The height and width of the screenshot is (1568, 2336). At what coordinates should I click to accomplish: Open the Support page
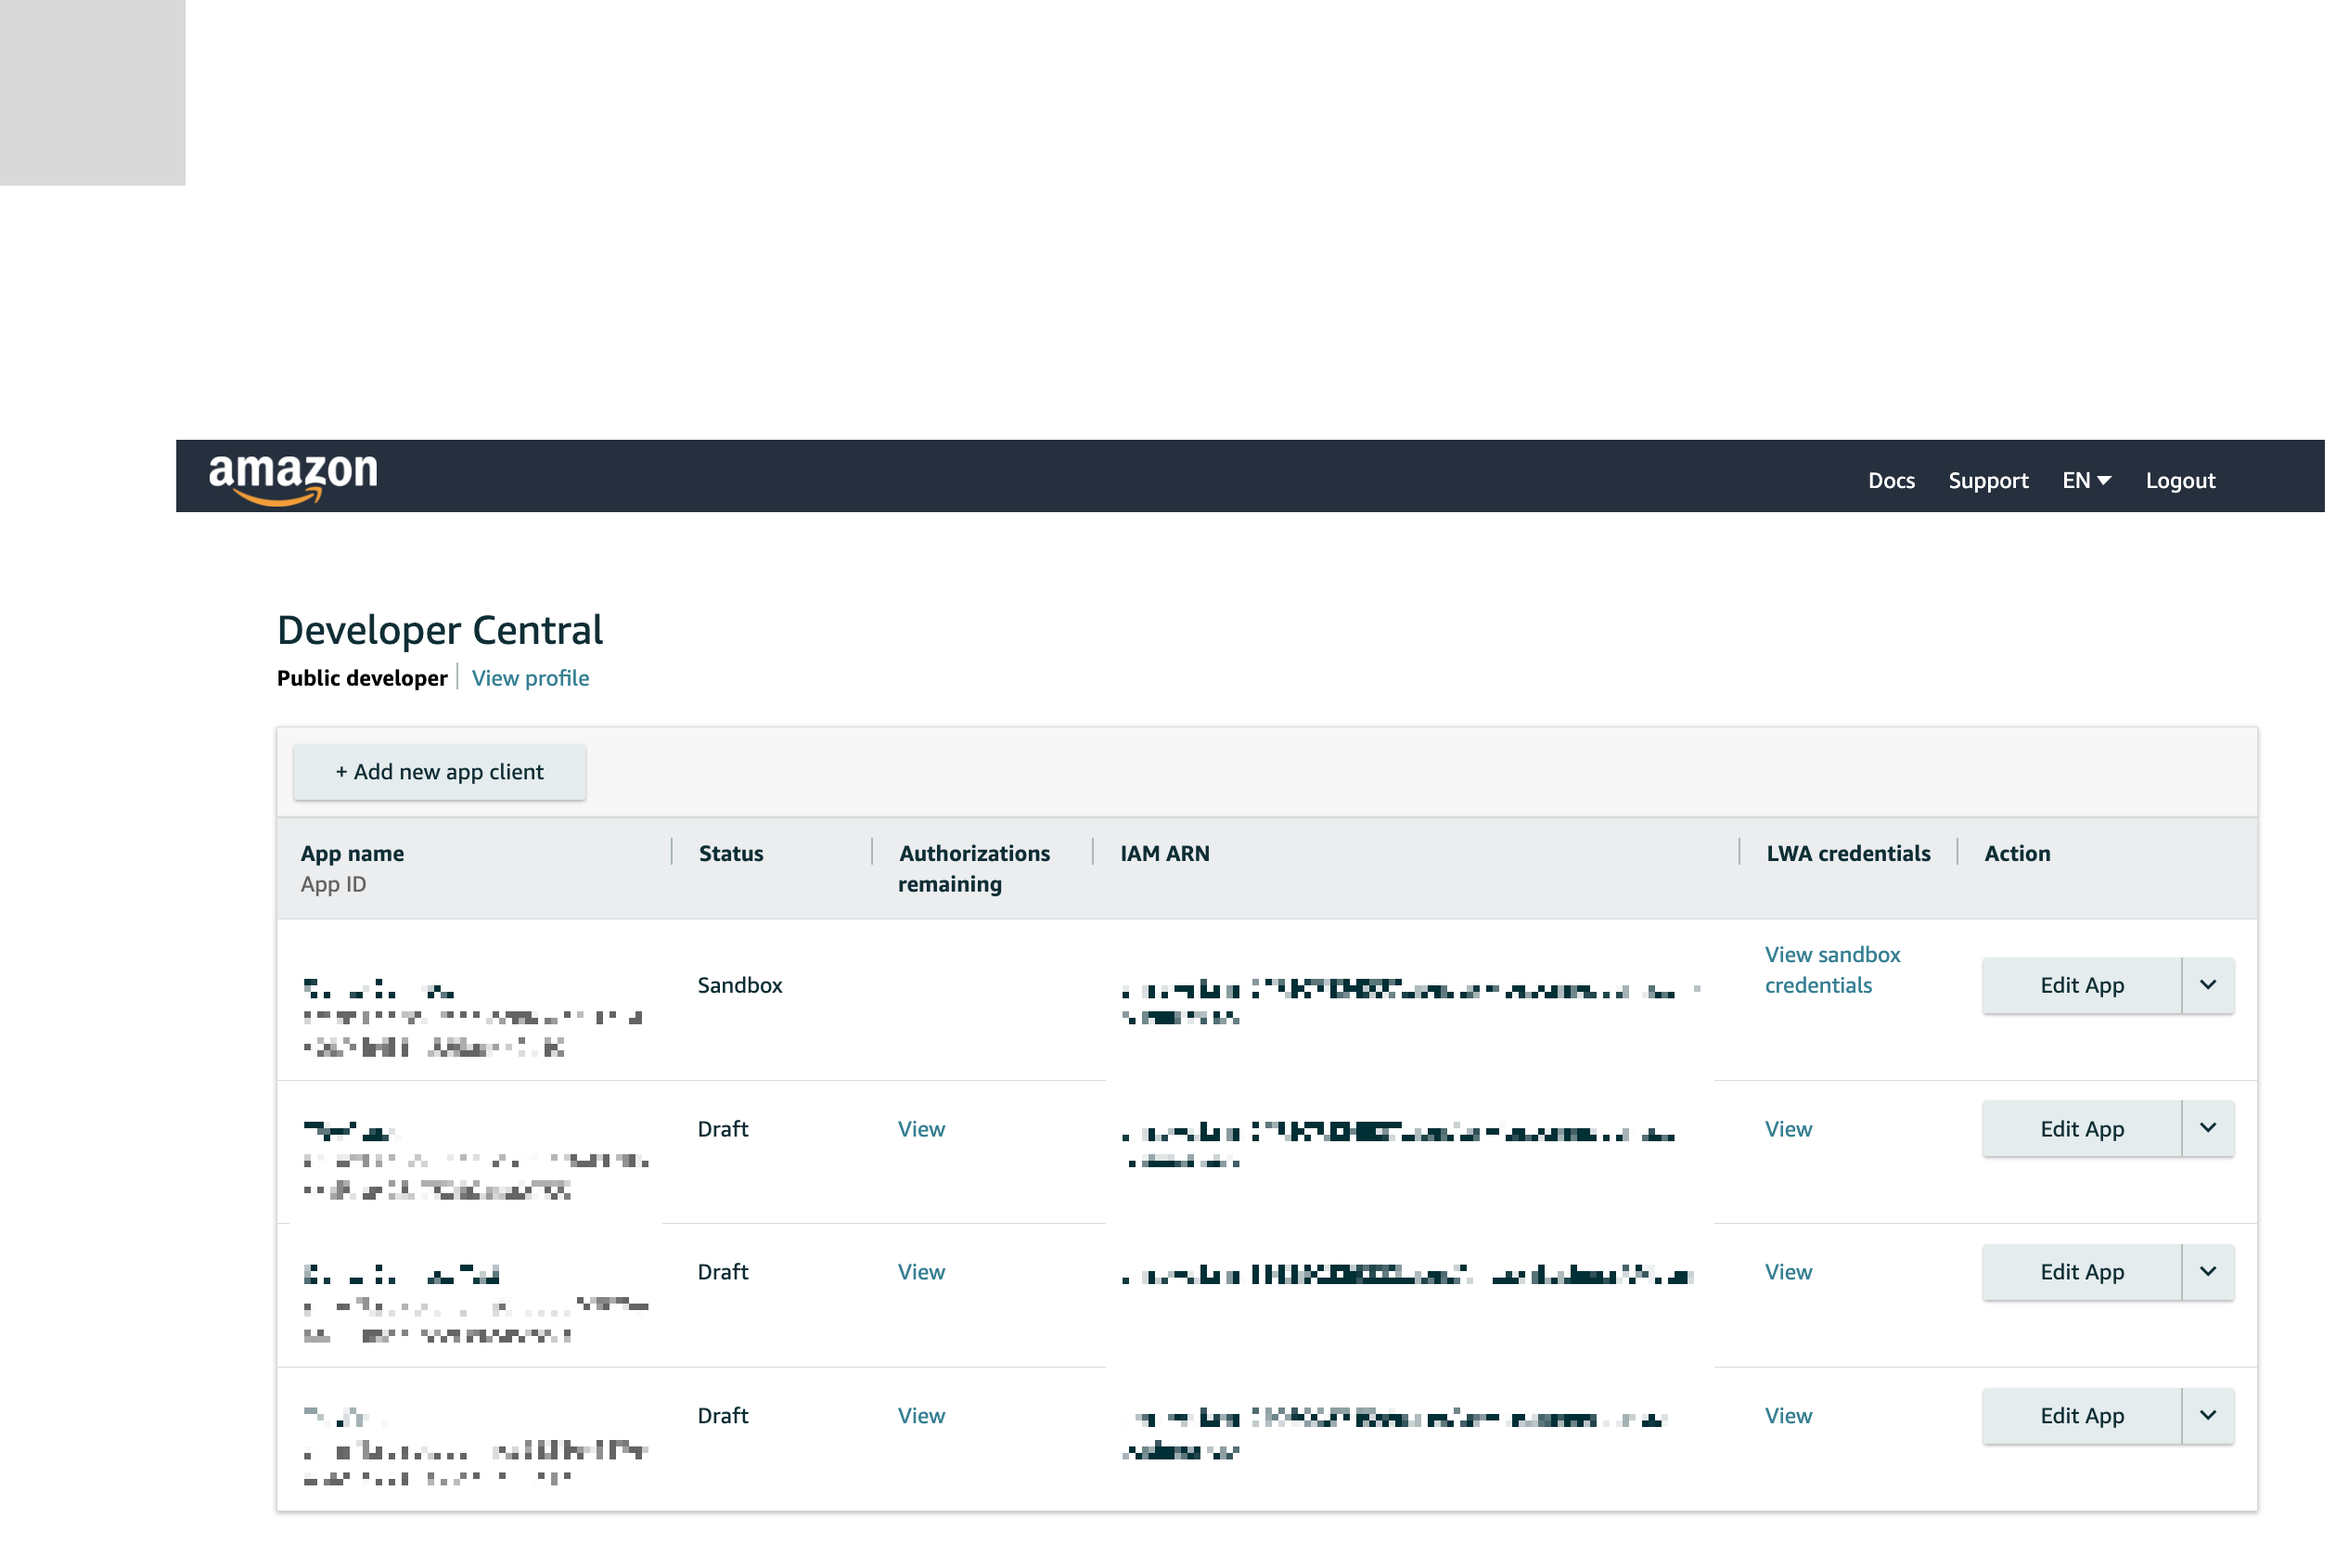pos(1988,480)
